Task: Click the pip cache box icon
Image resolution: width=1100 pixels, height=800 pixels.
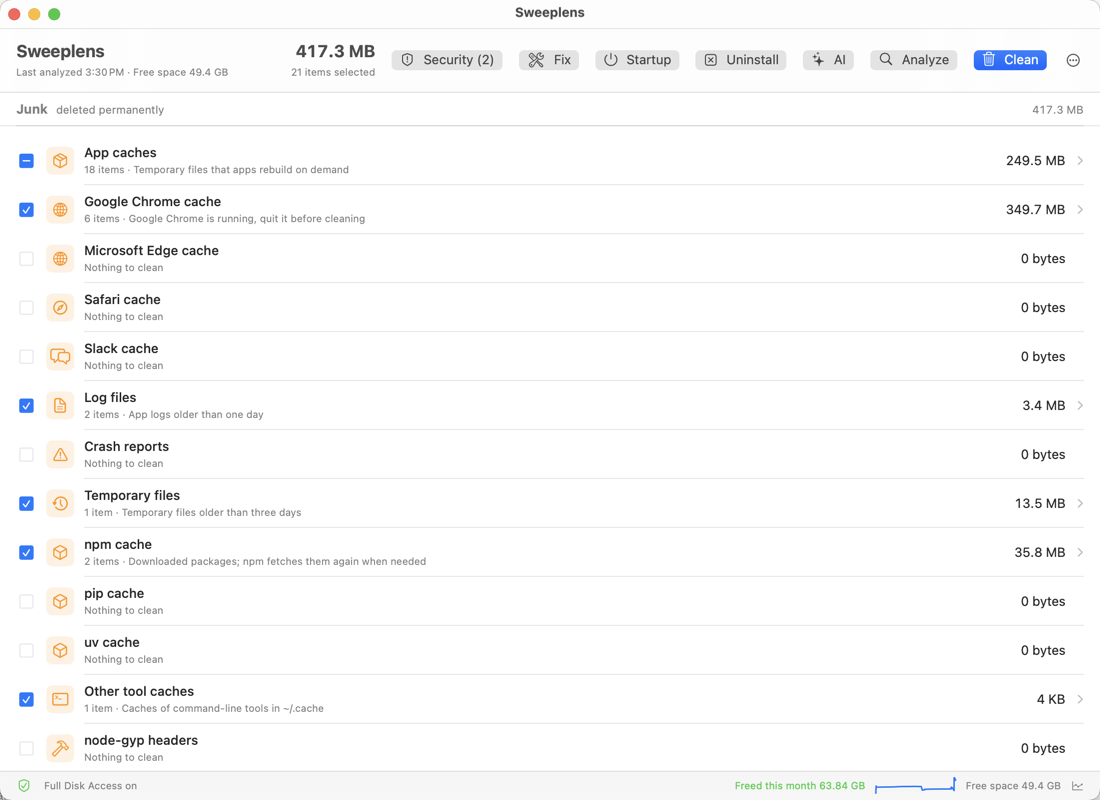Action: click(x=60, y=601)
